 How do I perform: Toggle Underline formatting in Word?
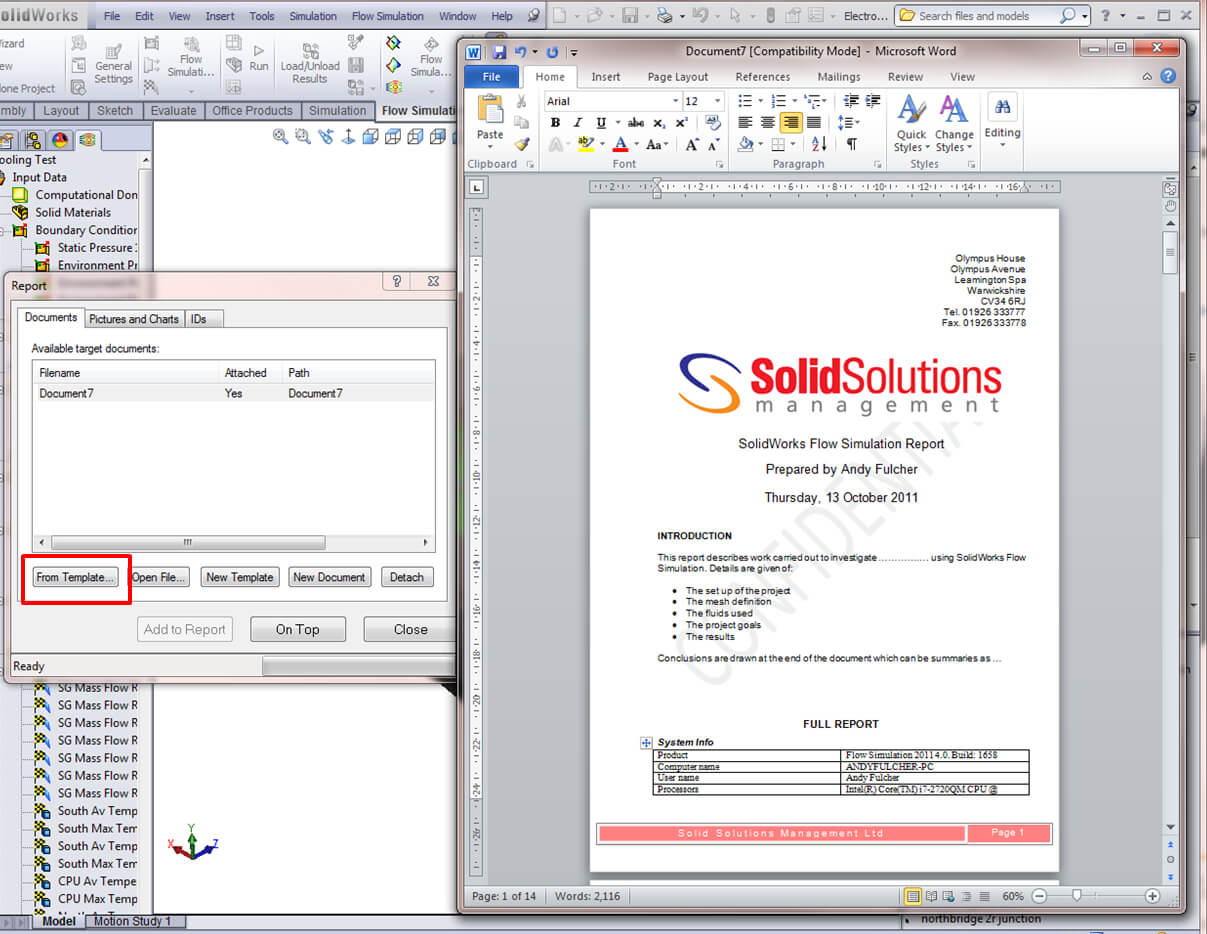click(x=601, y=123)
